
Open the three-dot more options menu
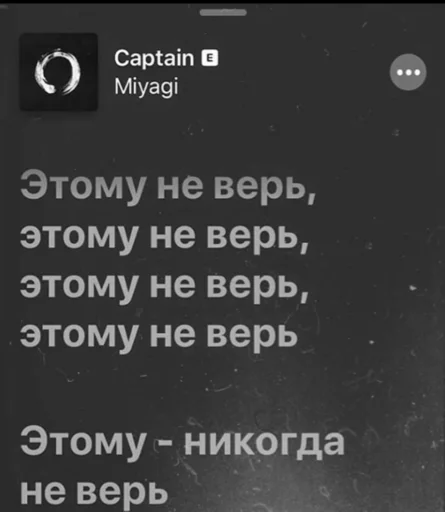pos(408,72)
